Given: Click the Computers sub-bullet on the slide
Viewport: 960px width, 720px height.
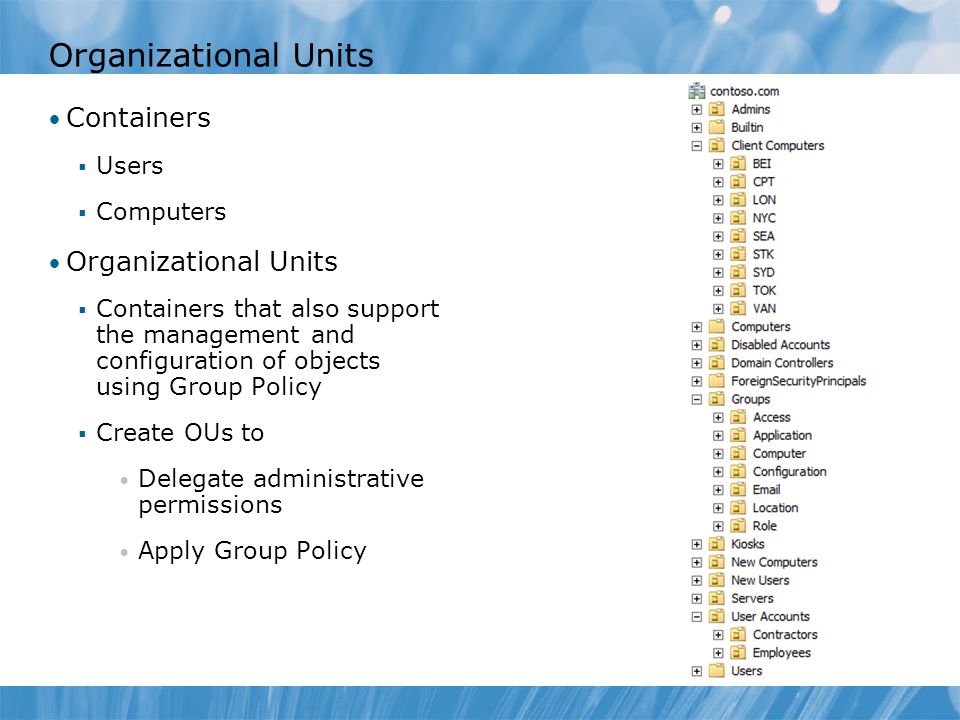Looking at the screenshot, I should [x=161, y=212].
